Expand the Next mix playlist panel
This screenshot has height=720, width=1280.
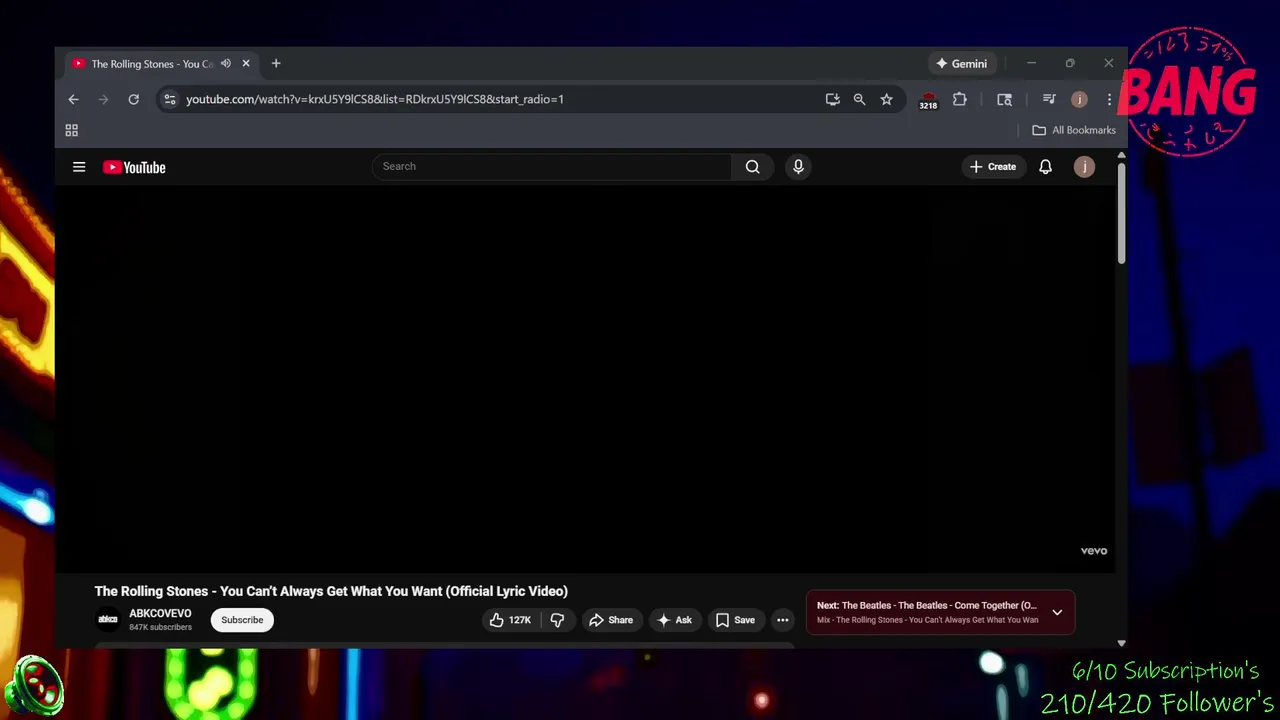pyautogui.click(x=1057, y=612)
